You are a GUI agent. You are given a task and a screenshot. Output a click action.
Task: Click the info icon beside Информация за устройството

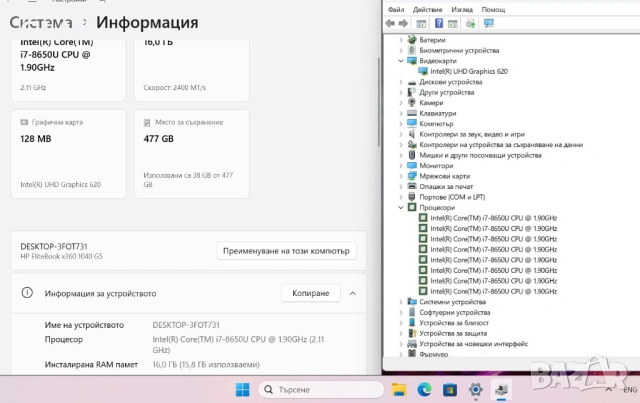coord(27,293)
